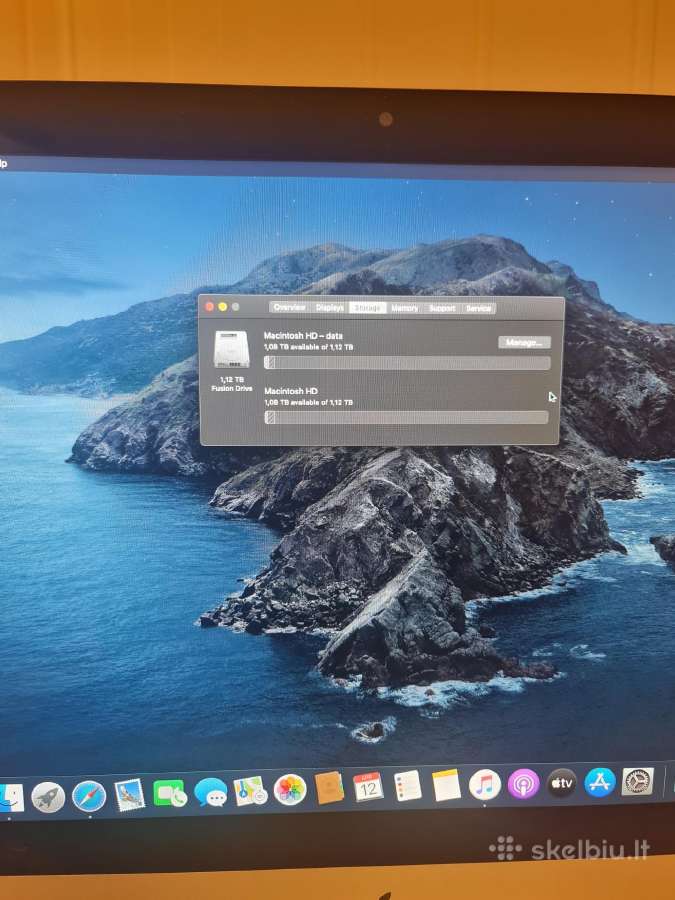
Task: Open System Preferences from the Dock
Action: (x=638, y=781)
